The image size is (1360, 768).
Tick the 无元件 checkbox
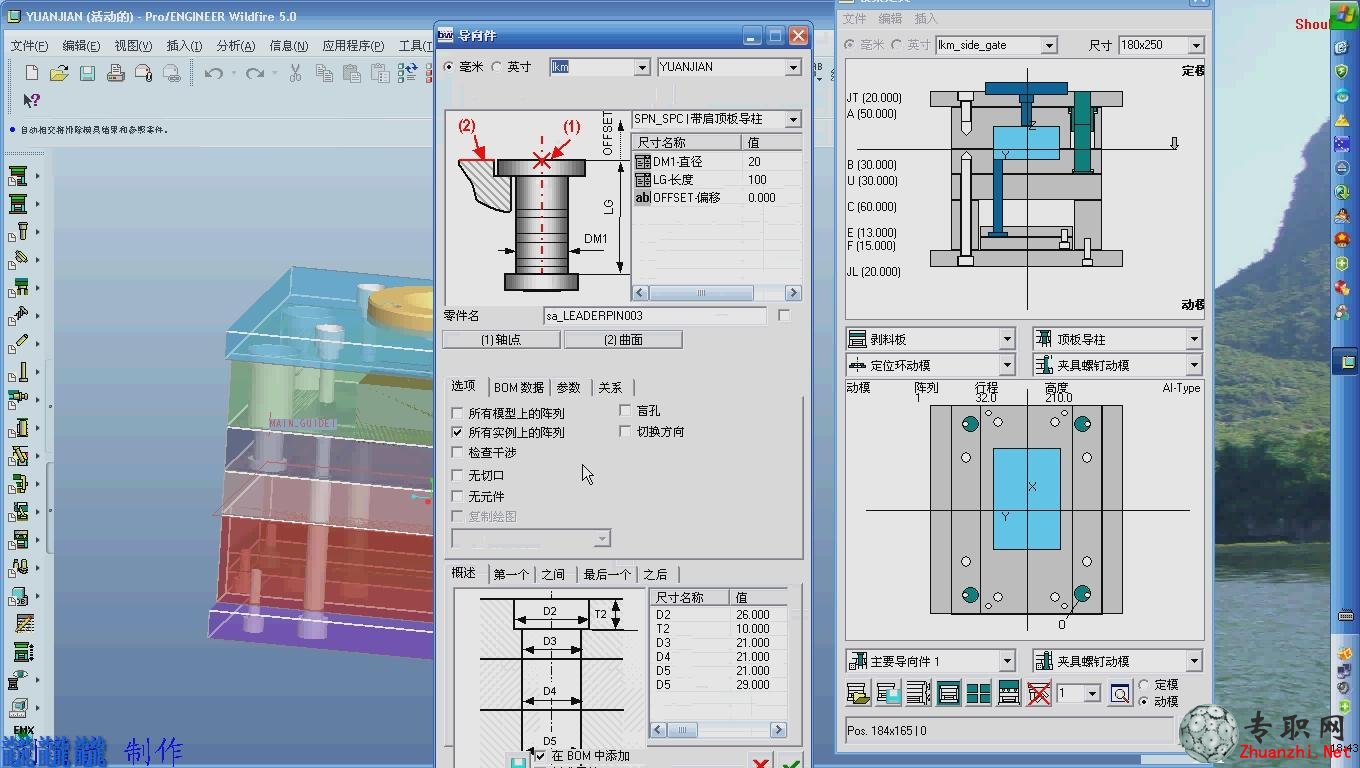[x=458, y=496]
